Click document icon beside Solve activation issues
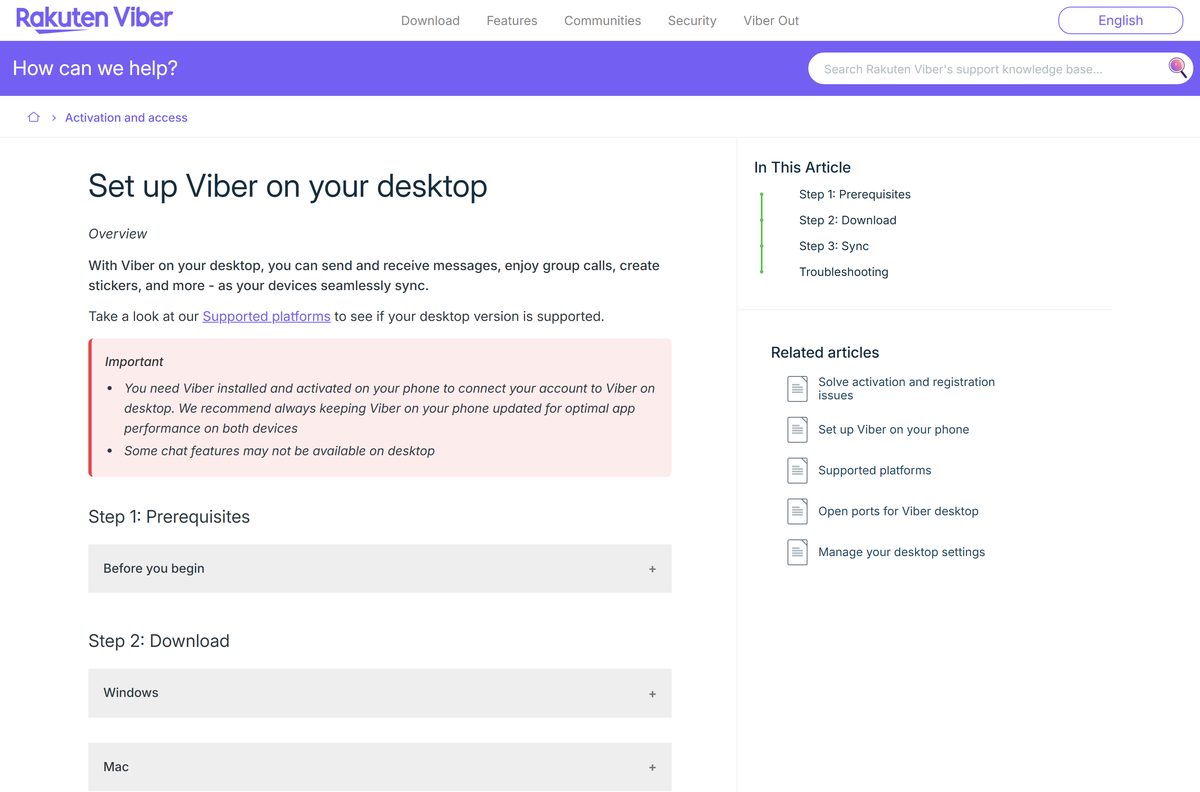This screenshot has width=1200, height=792. [x=797, y=389]
